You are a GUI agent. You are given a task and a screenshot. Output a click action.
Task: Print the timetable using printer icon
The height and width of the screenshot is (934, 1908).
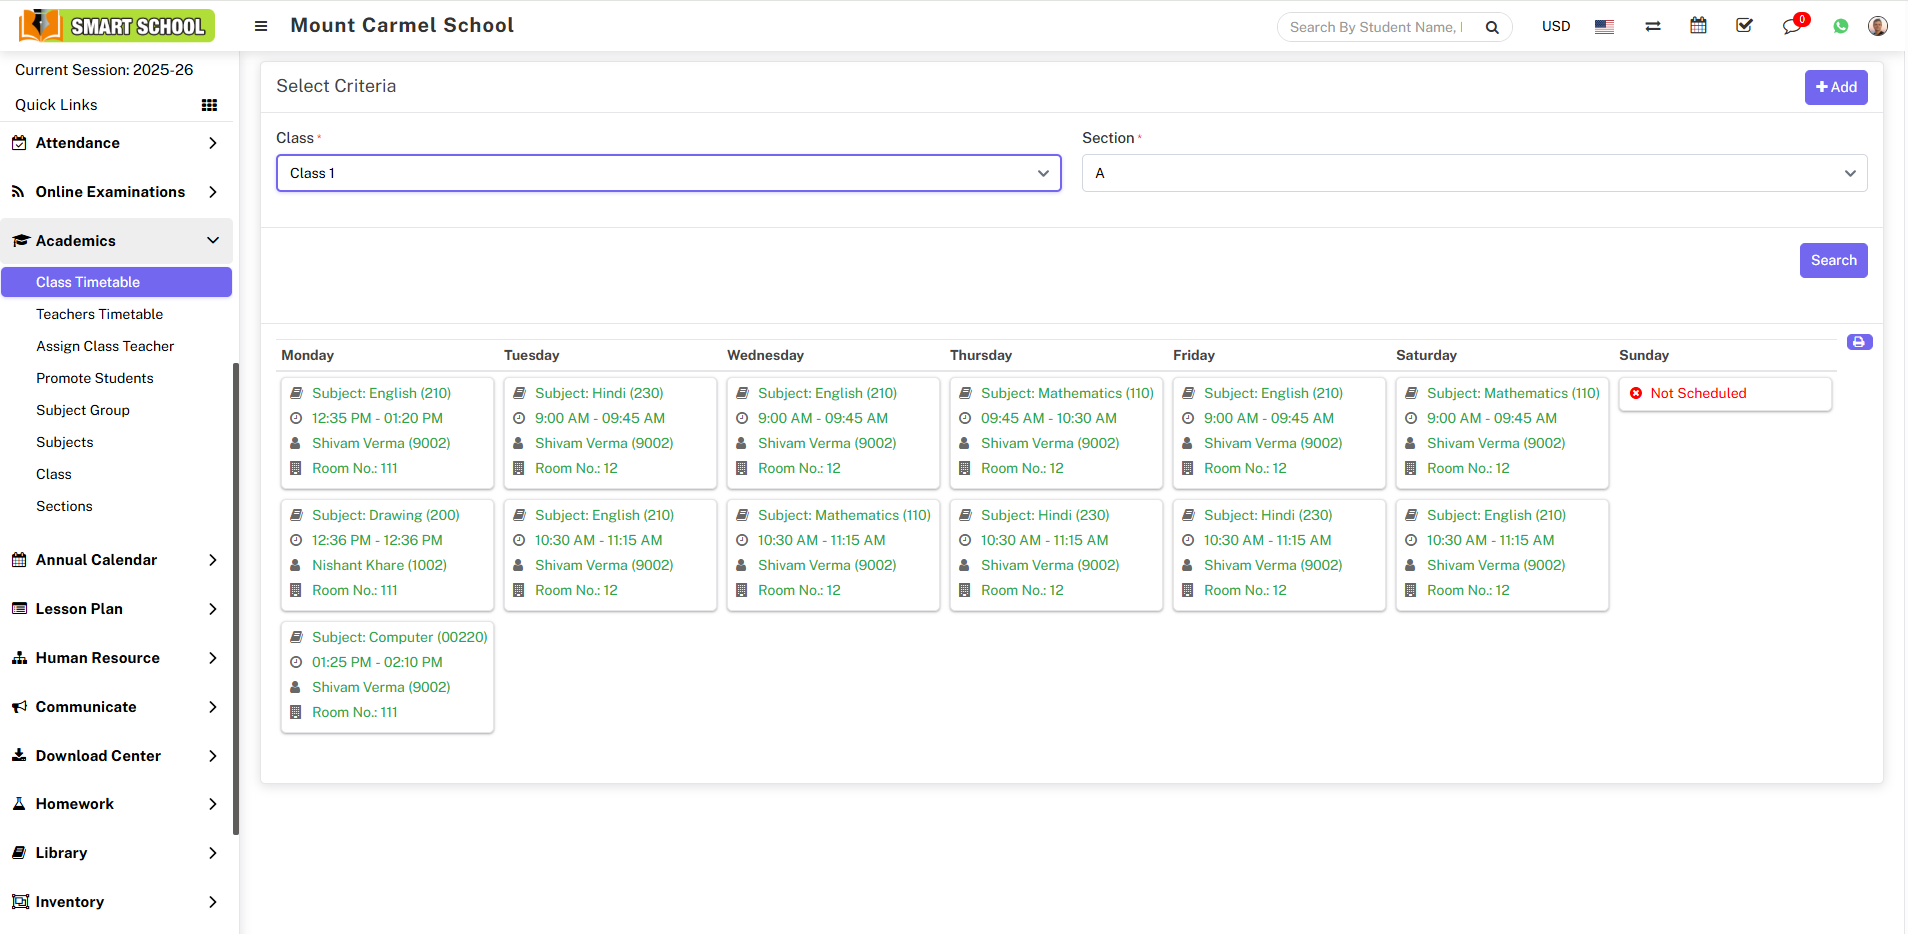point(1859,342)
